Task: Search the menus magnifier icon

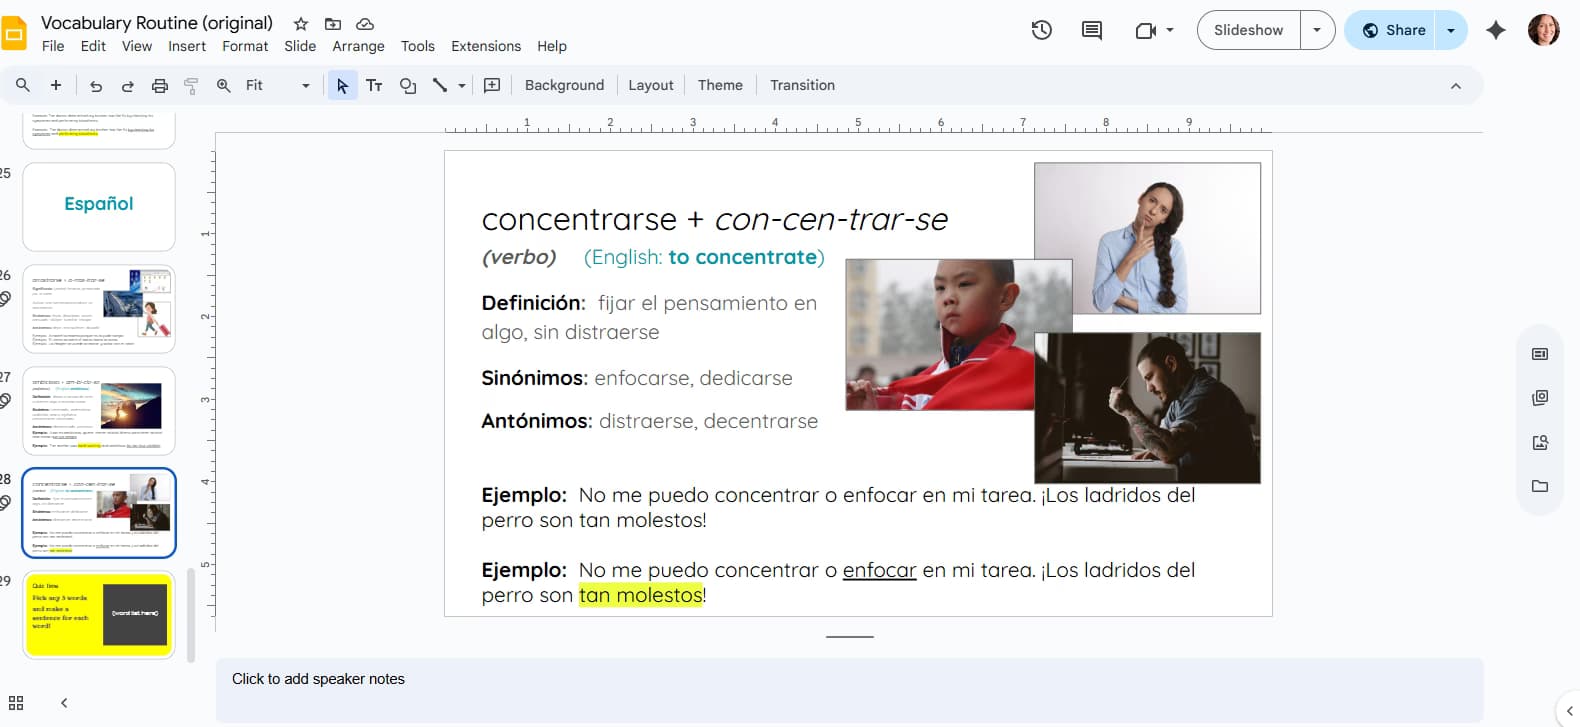Action: [23, 85]
